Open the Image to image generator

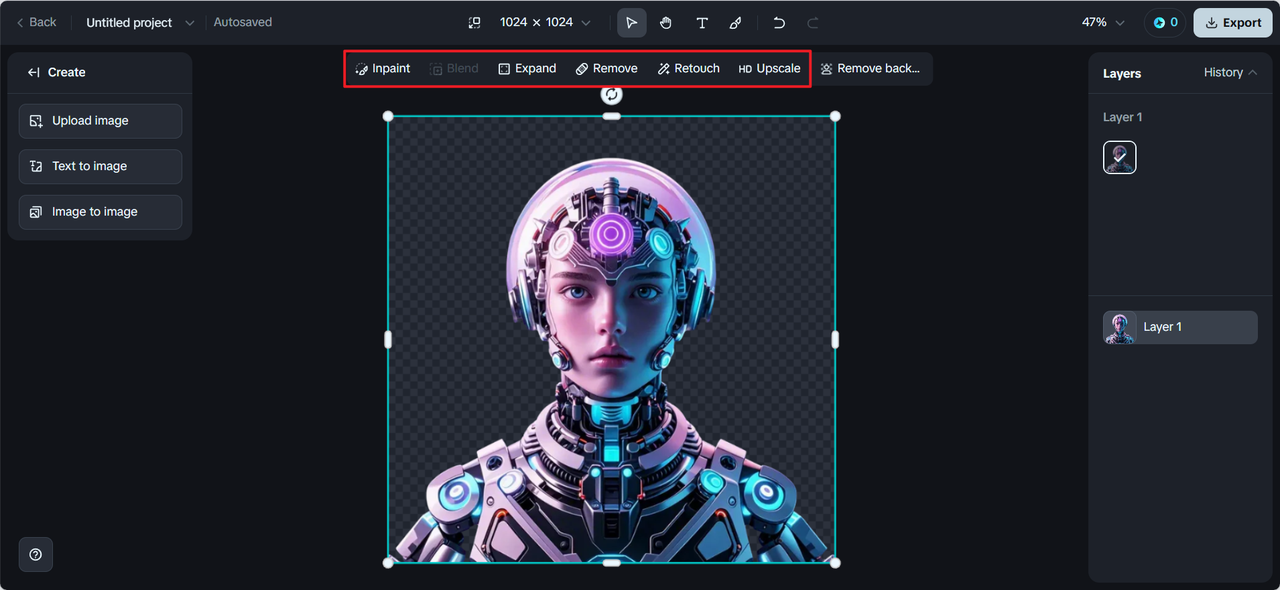pyautogui.click(x=100, y=212)
